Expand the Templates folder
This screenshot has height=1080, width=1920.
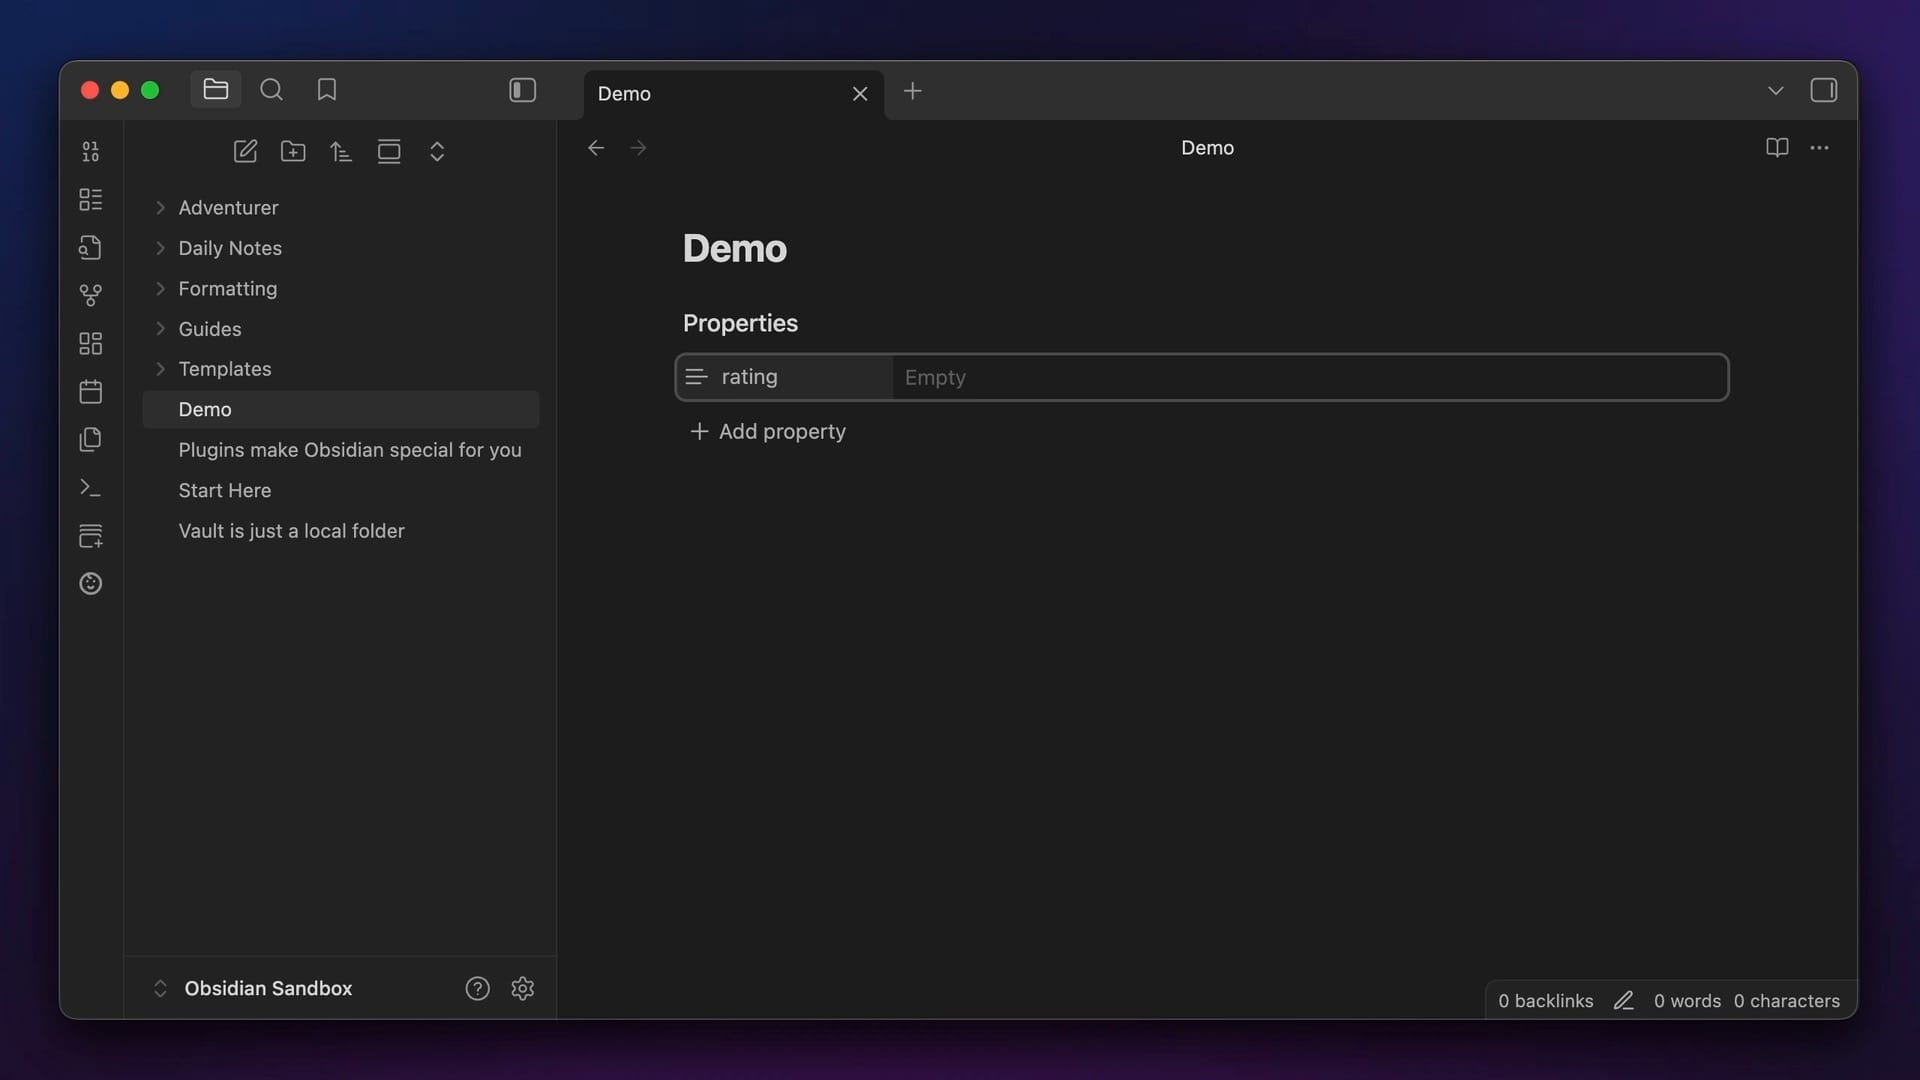tap(160, 369)
